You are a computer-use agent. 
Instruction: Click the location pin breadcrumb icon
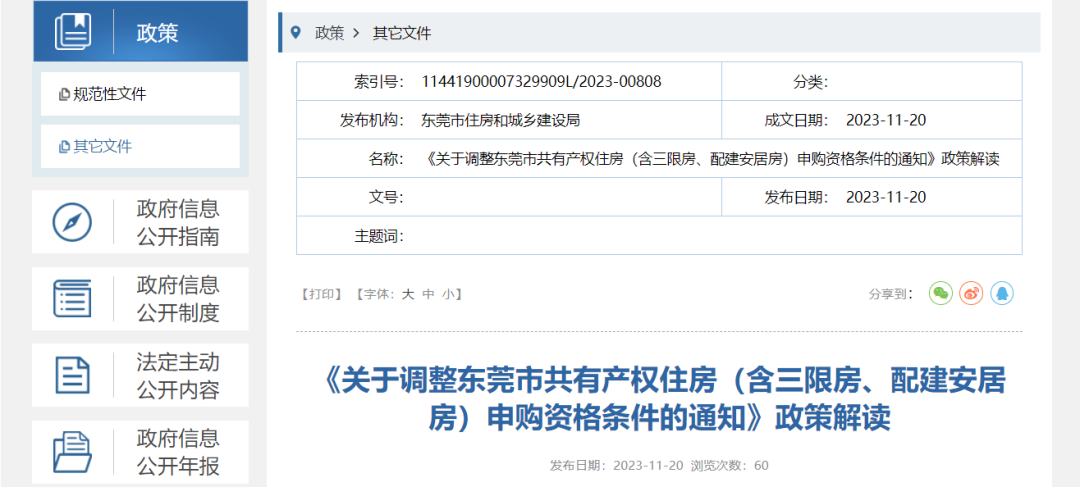point(295,33)
